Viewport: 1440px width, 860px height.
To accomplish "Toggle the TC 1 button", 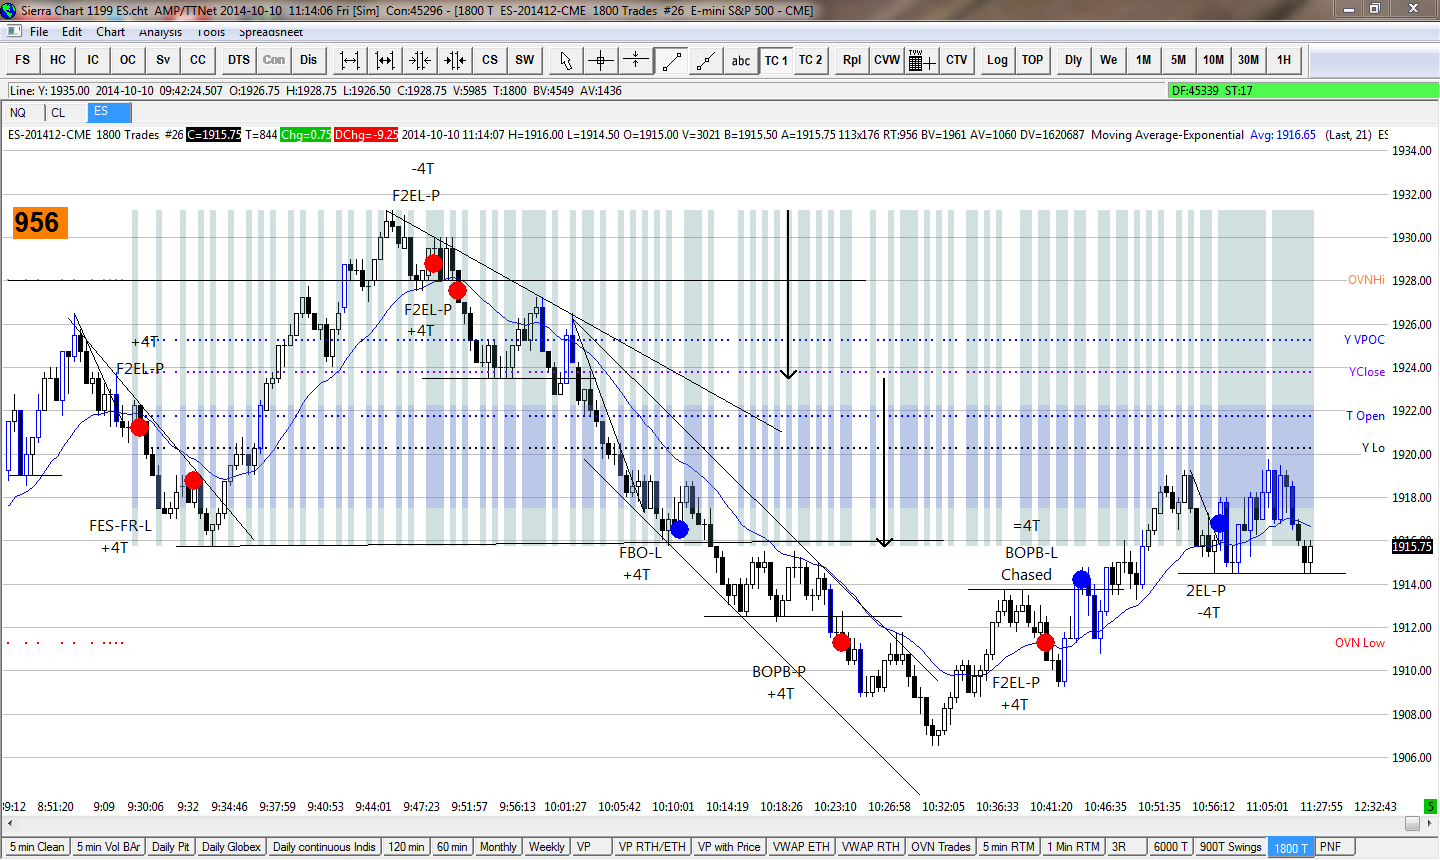I will (x=776, y=60).
